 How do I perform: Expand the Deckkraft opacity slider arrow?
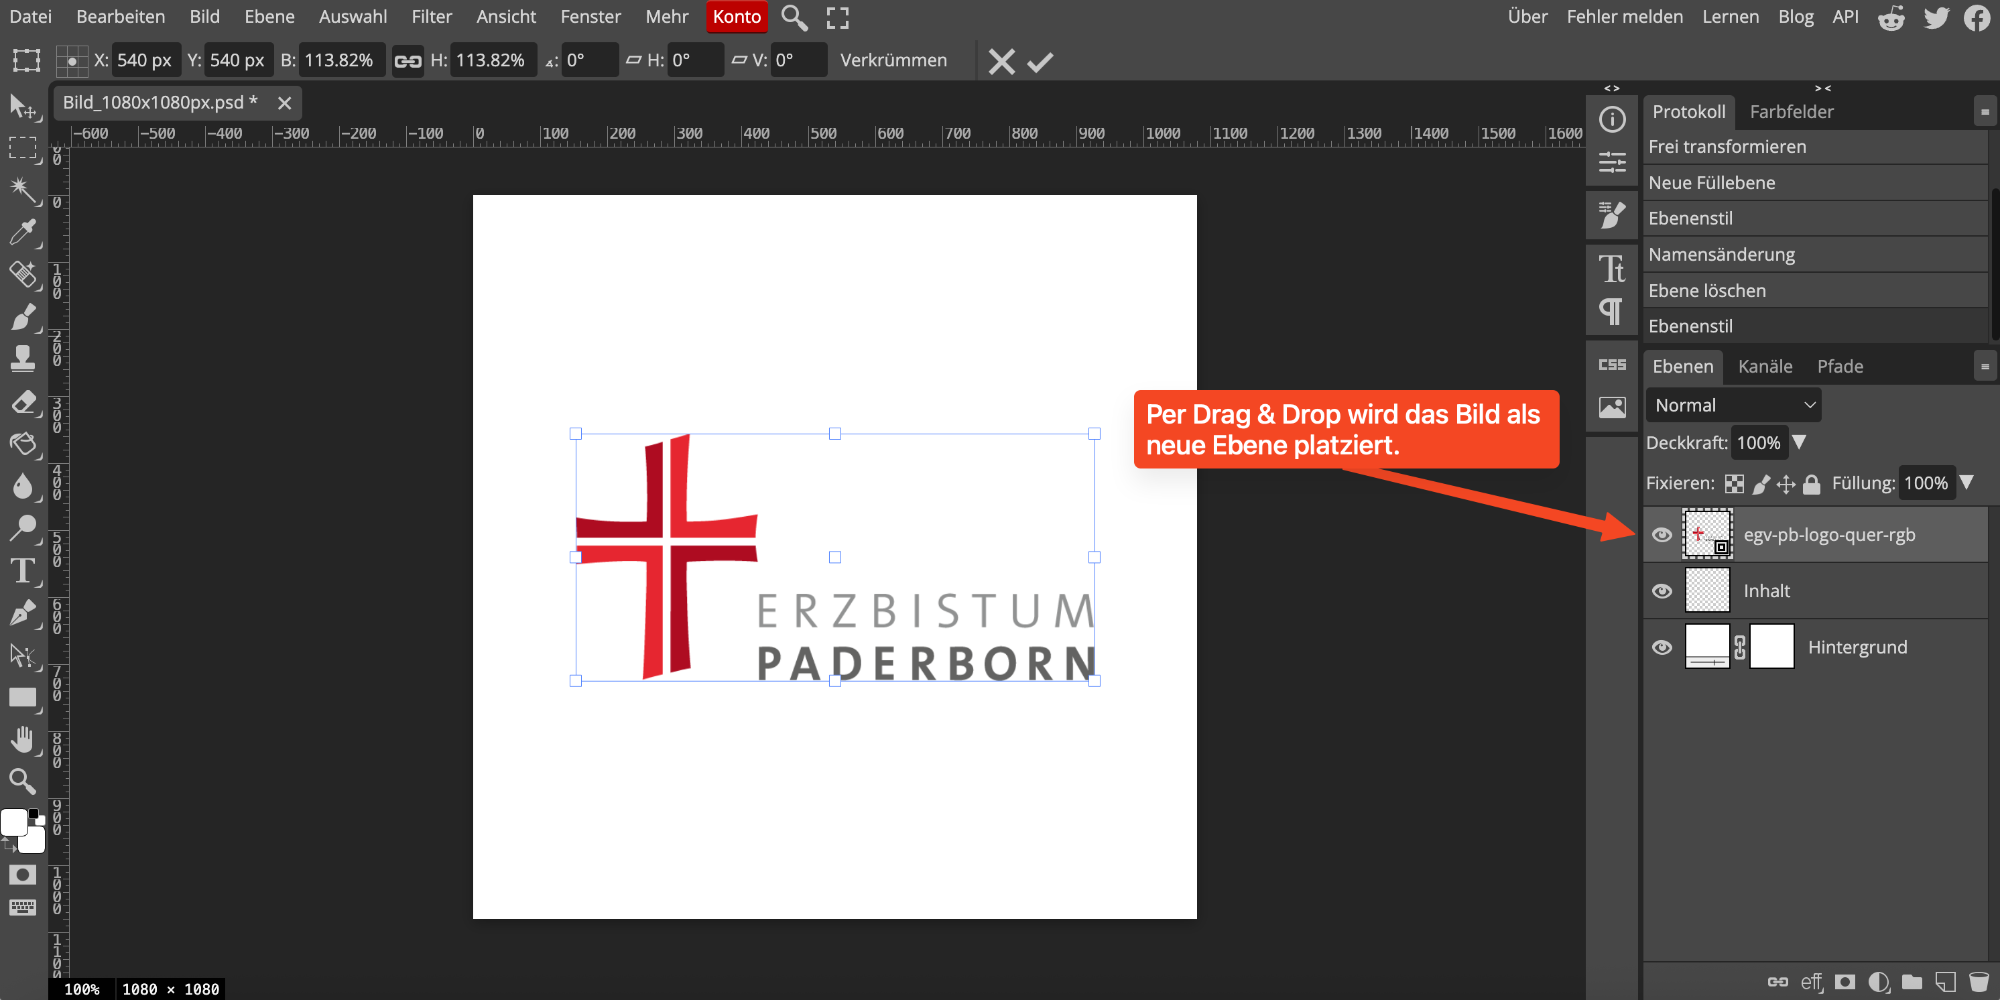(1799, 442)
